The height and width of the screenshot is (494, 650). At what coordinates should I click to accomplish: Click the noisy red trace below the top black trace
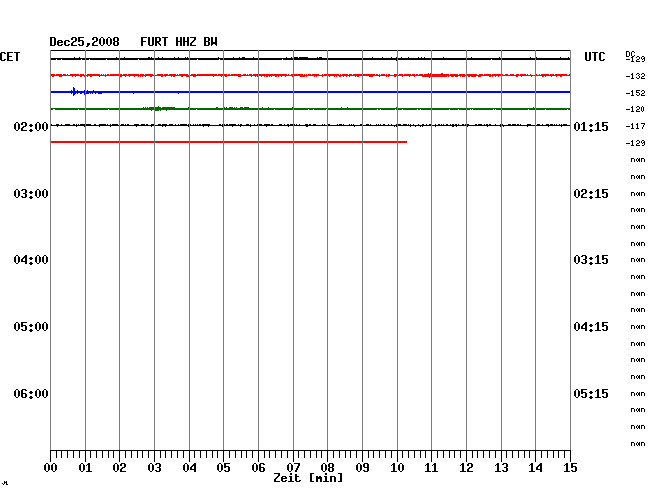point(310,75)
